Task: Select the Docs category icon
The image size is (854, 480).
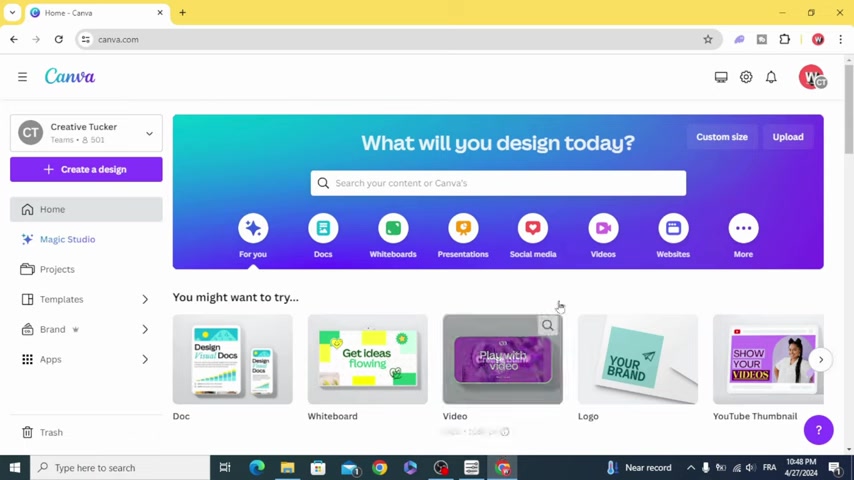Action: 323,228
